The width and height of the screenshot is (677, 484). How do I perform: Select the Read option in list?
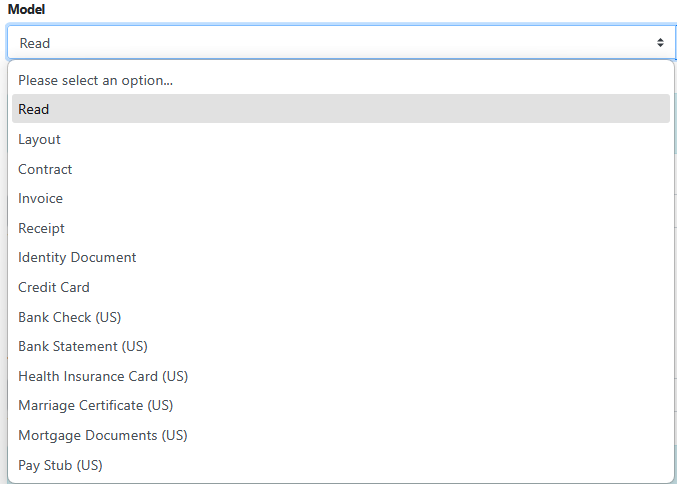tap(34, 109)
